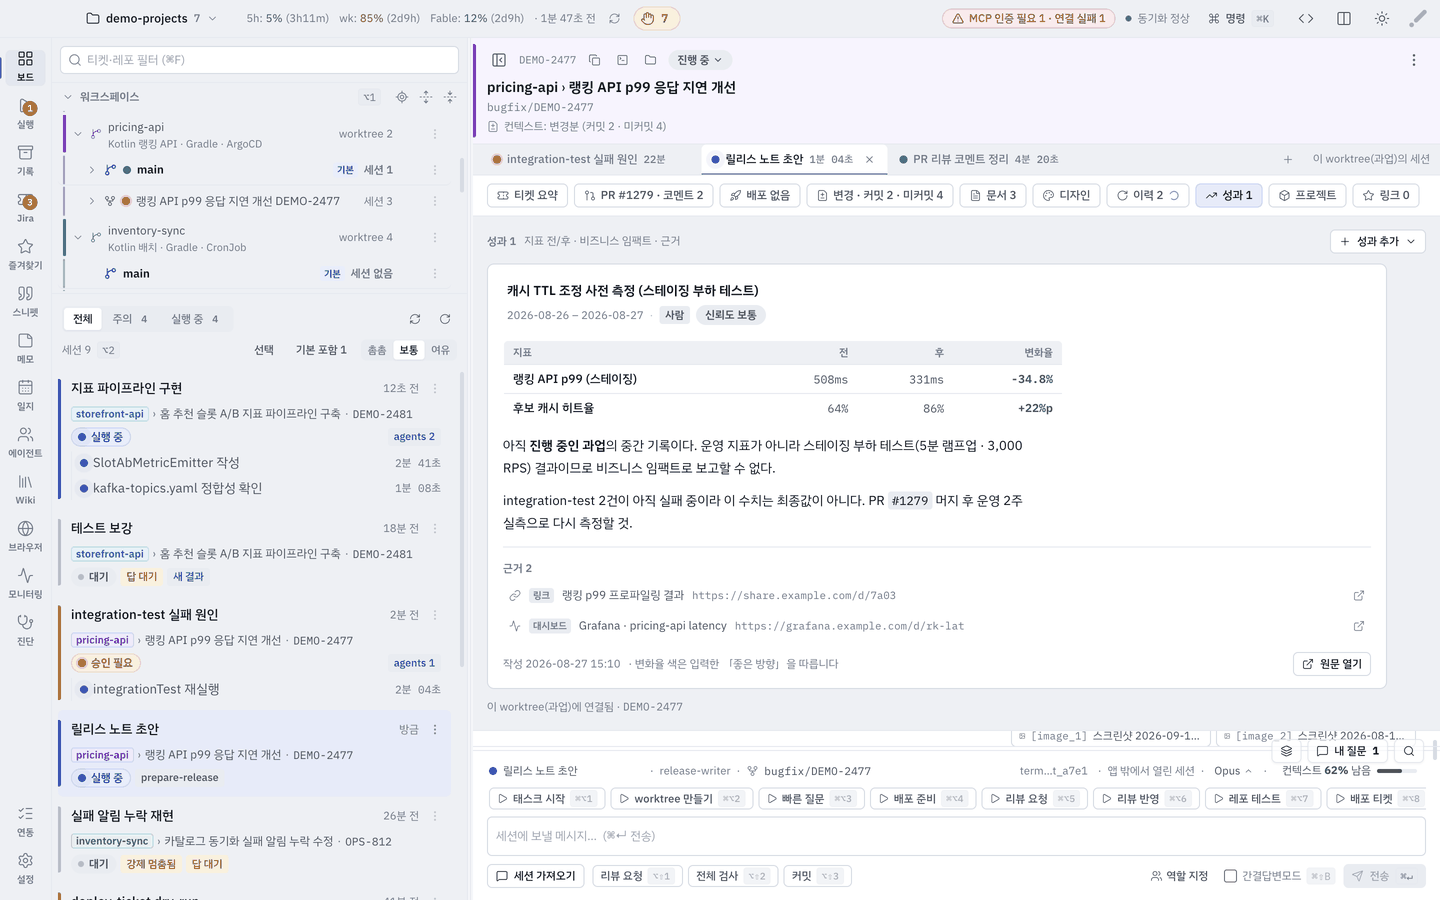Set list density to 여유
The height and width of the screenshot is (900, 1440).
[440, 350]
